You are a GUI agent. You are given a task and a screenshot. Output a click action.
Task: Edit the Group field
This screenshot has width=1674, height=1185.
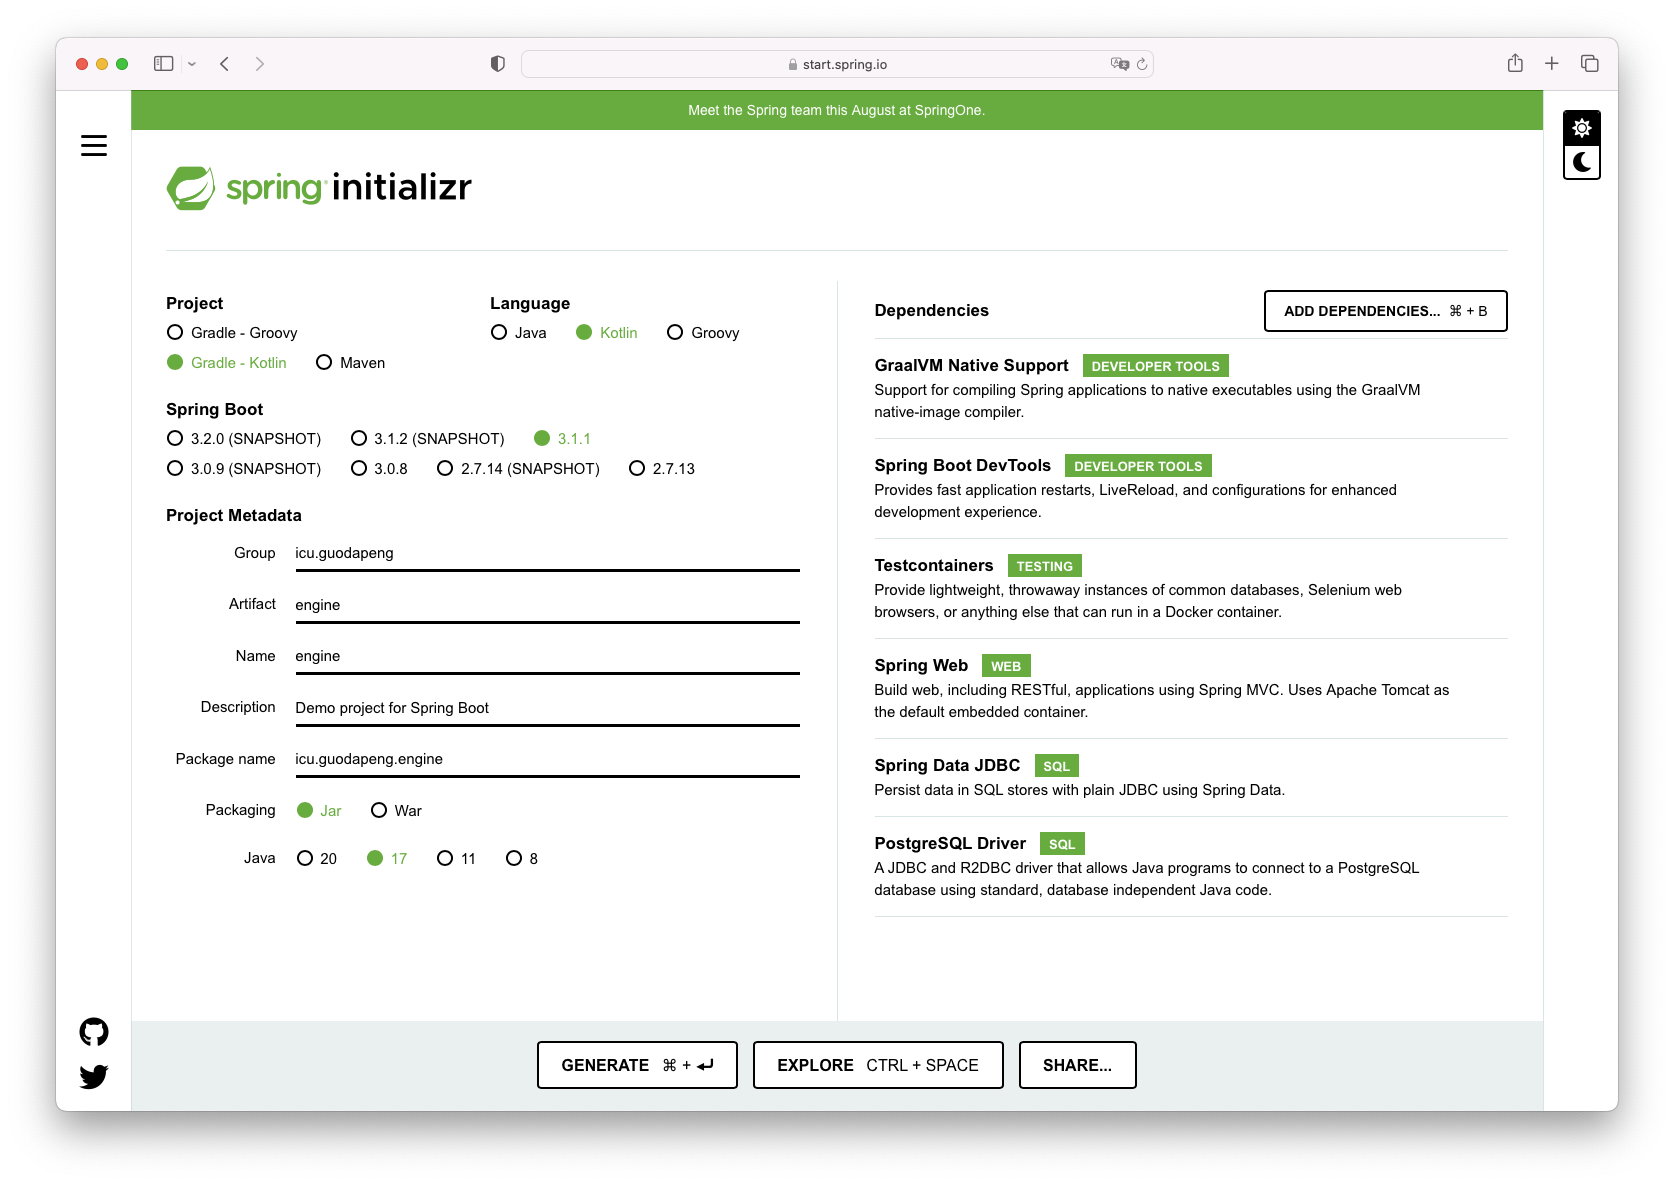tap(547, 554)
